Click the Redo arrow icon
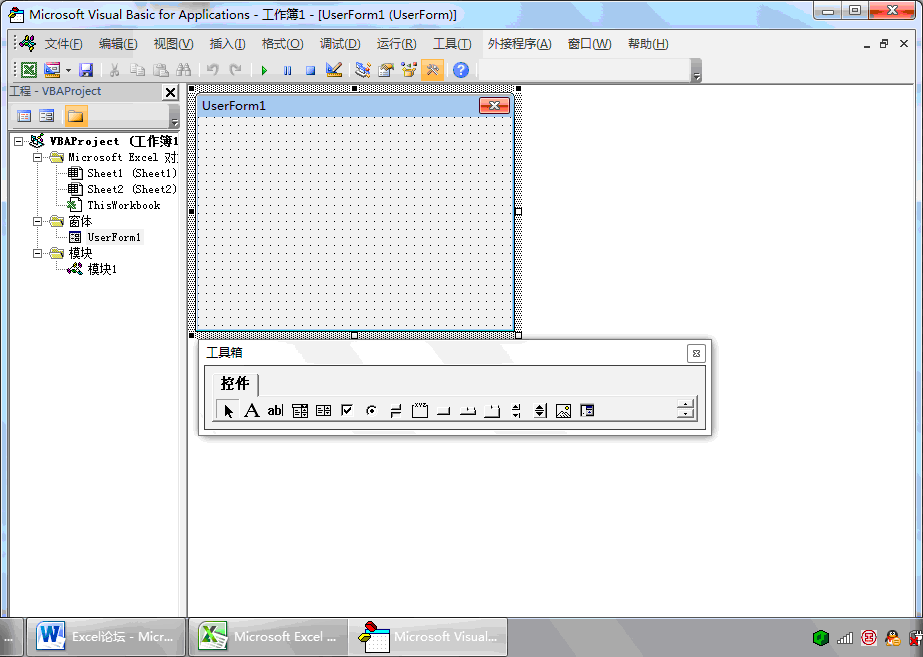Screen dimensions: 923x657 point(235,70)
